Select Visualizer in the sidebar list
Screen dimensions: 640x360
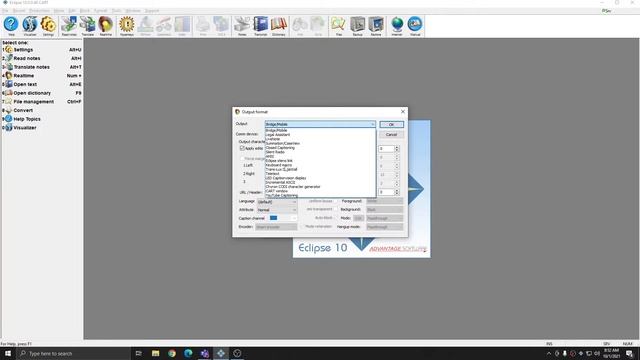(42, 128)
